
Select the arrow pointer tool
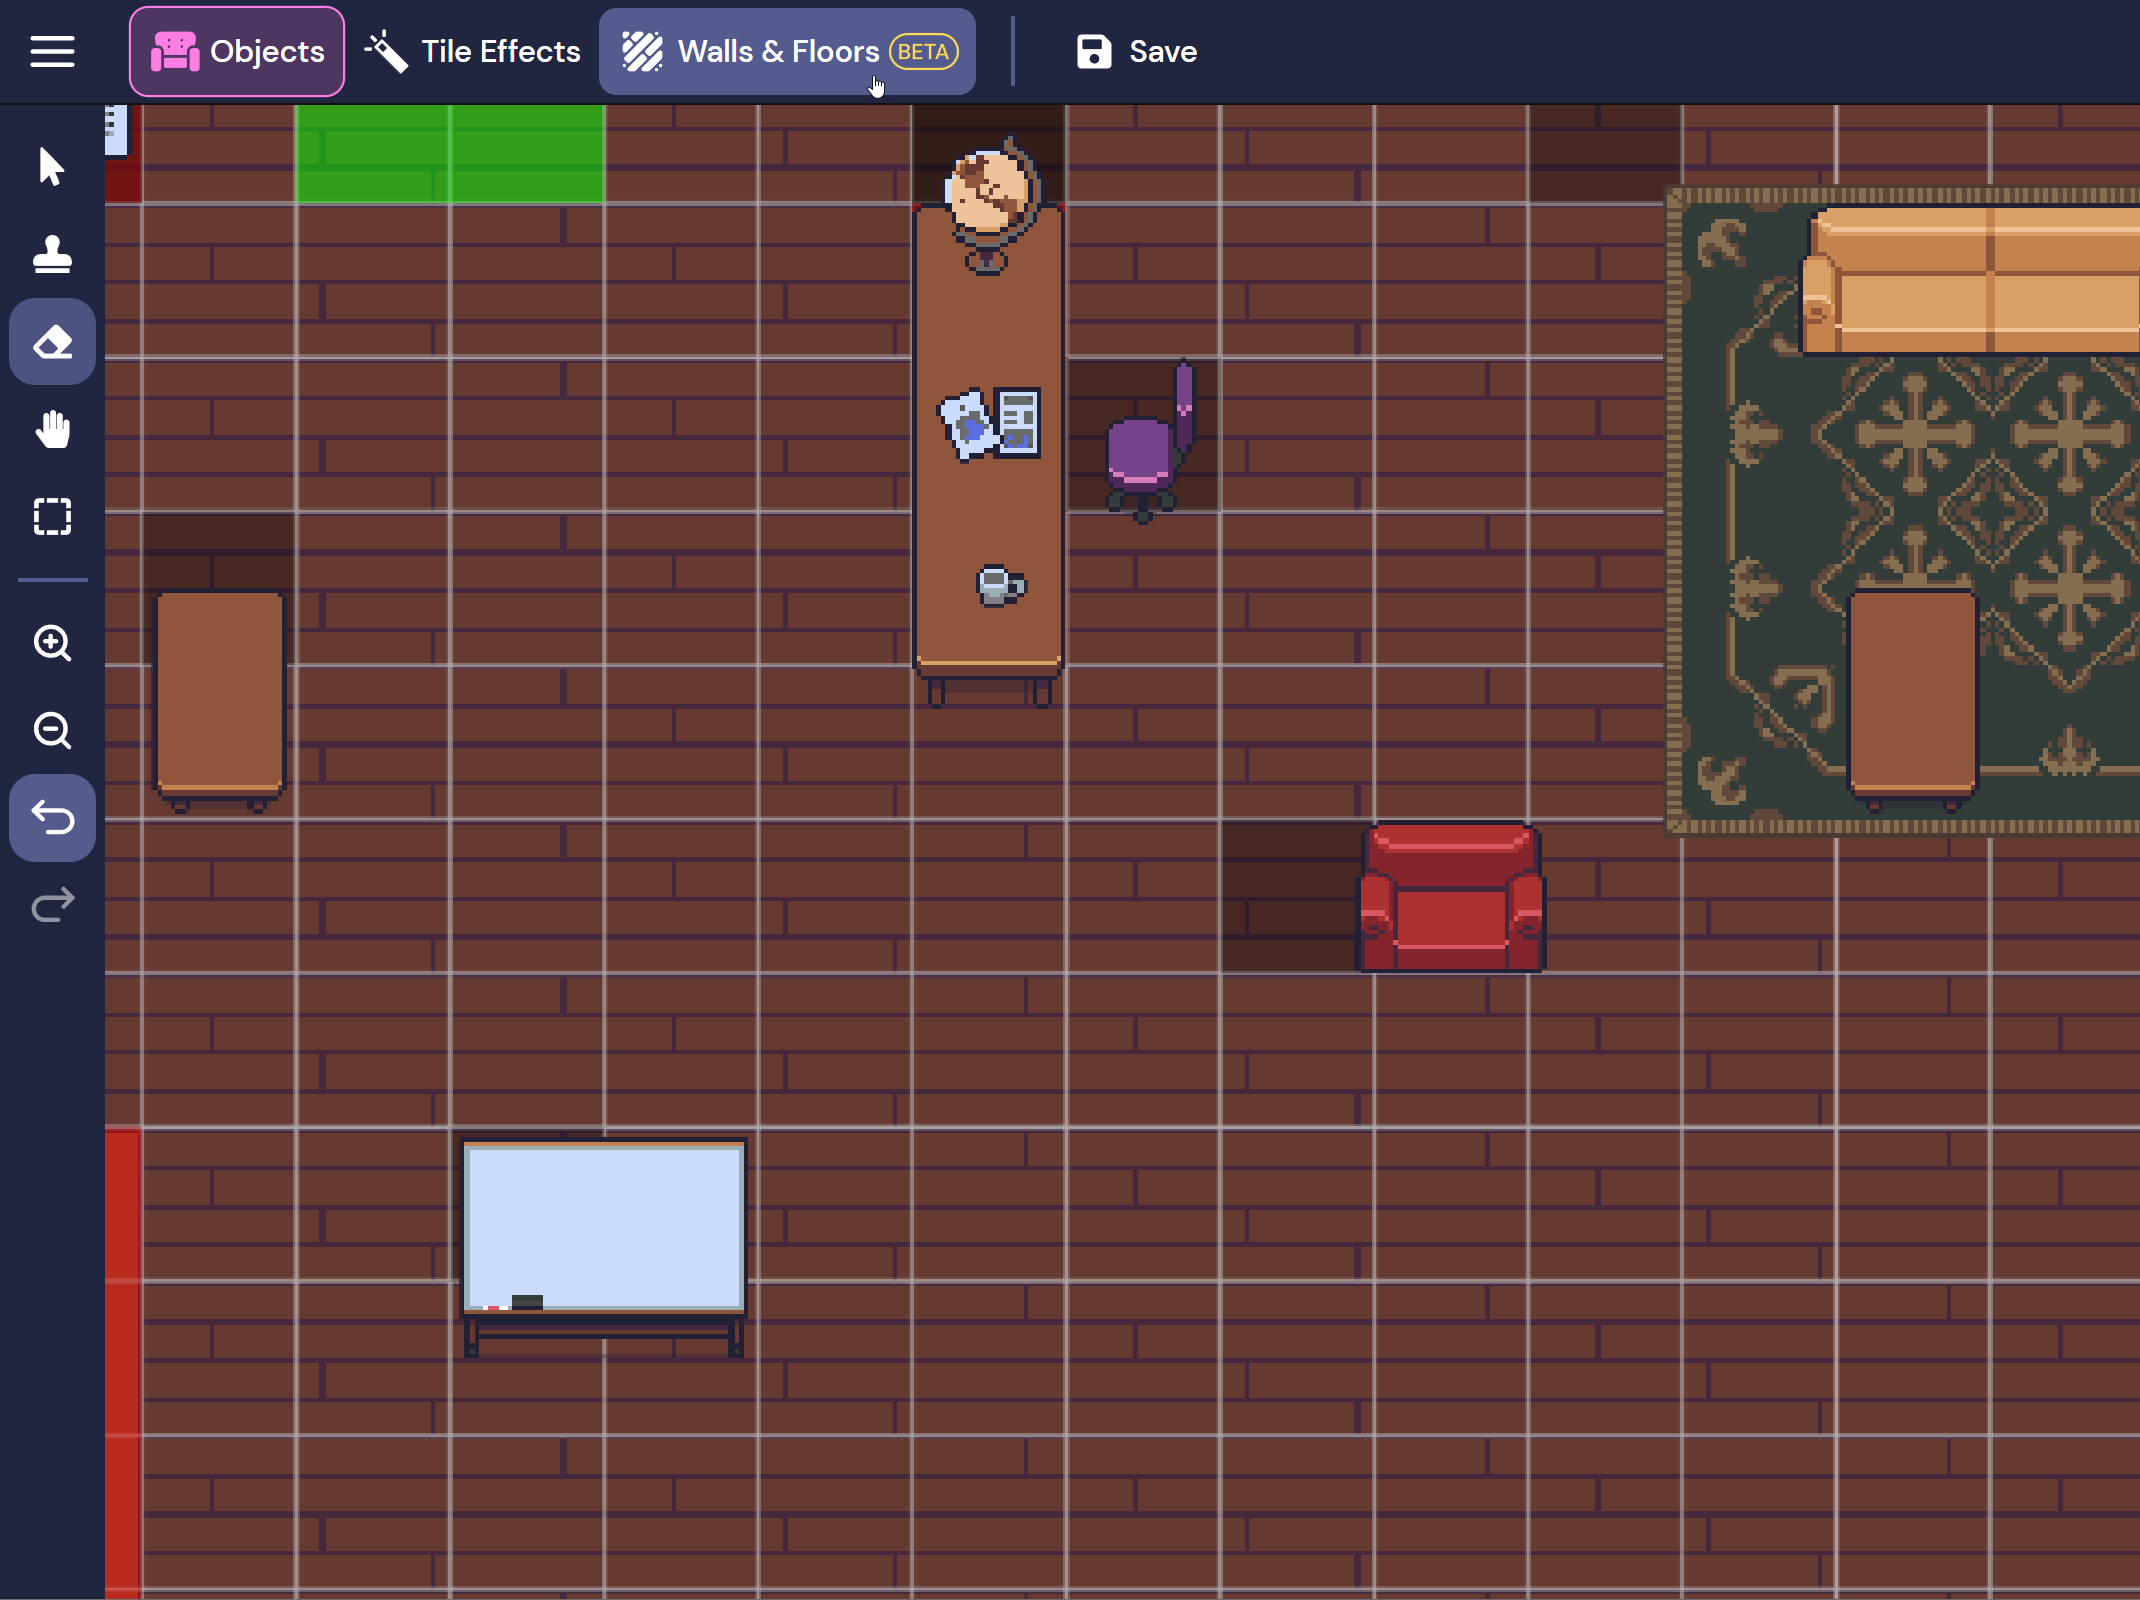pos(52,167)
